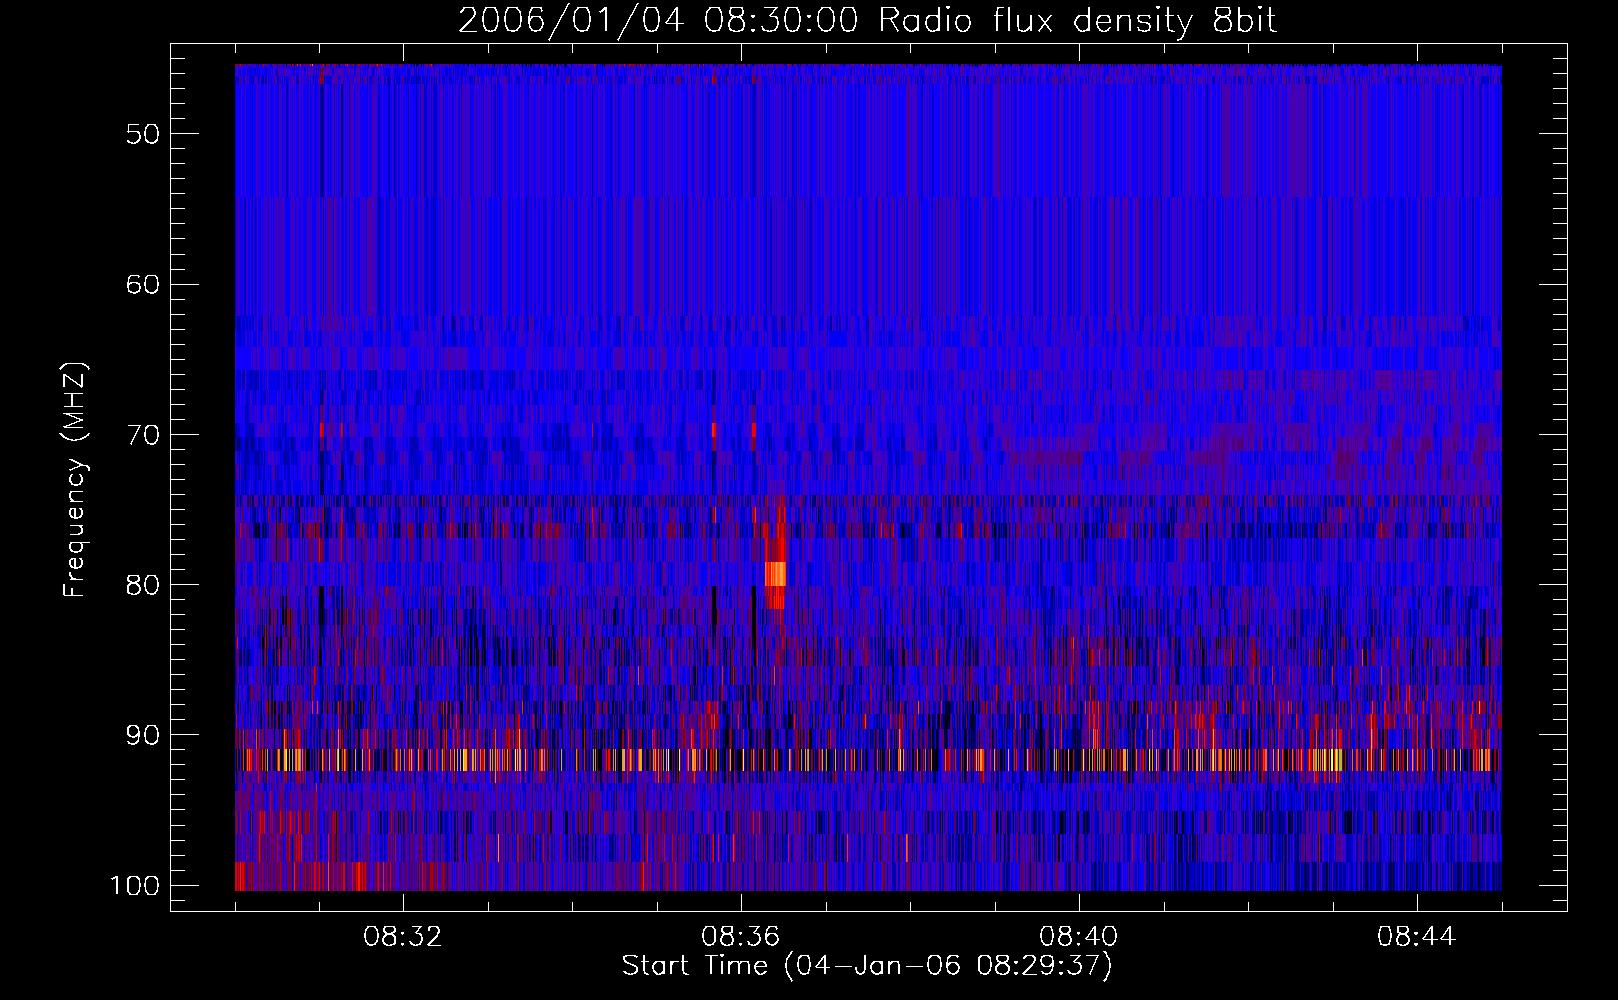The width and height of the screenshot is (1618, 1000).
Task: Click the "Frequency (MHZ)" axis label
Action: [75, 480]
